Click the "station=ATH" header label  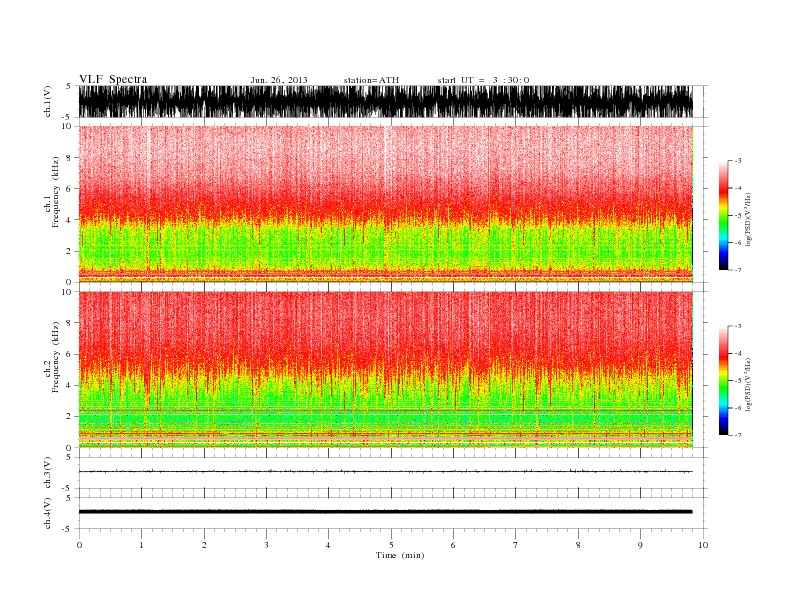(371, 80)
